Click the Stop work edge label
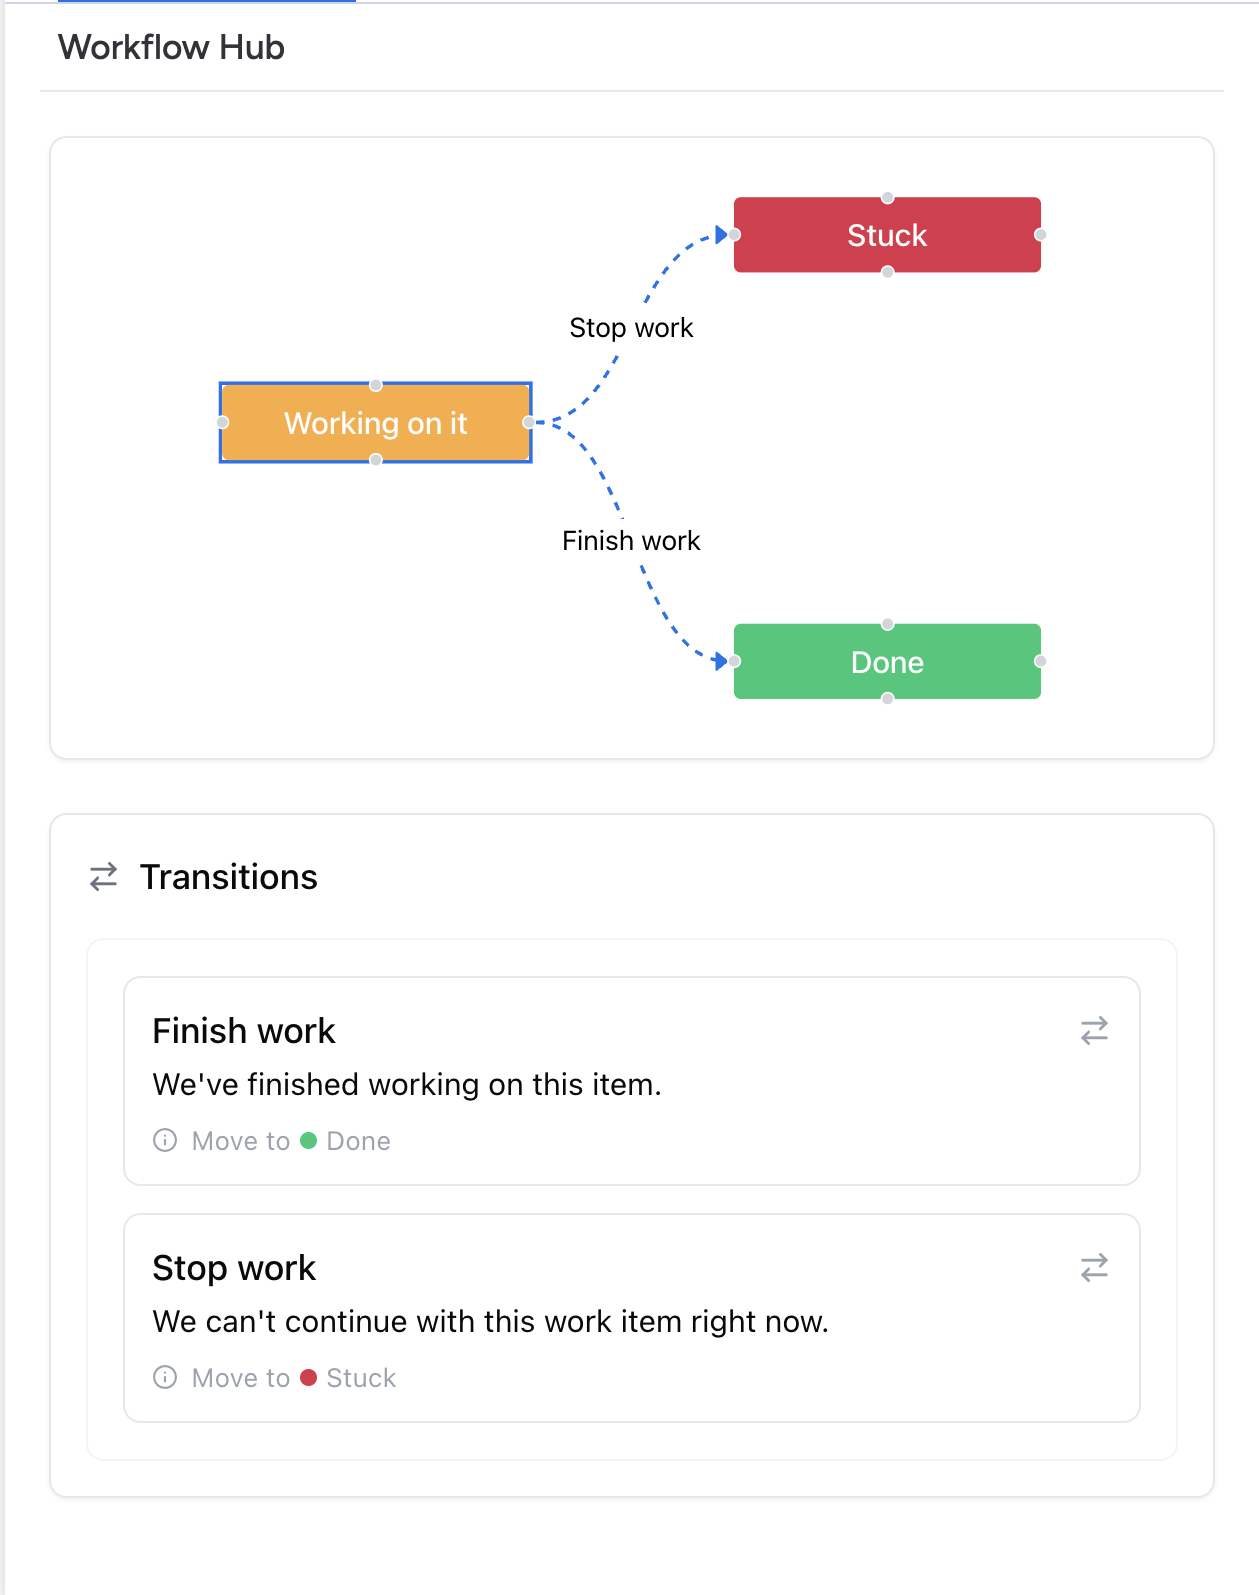1259x1595 pixels. [x=631, y=328]
